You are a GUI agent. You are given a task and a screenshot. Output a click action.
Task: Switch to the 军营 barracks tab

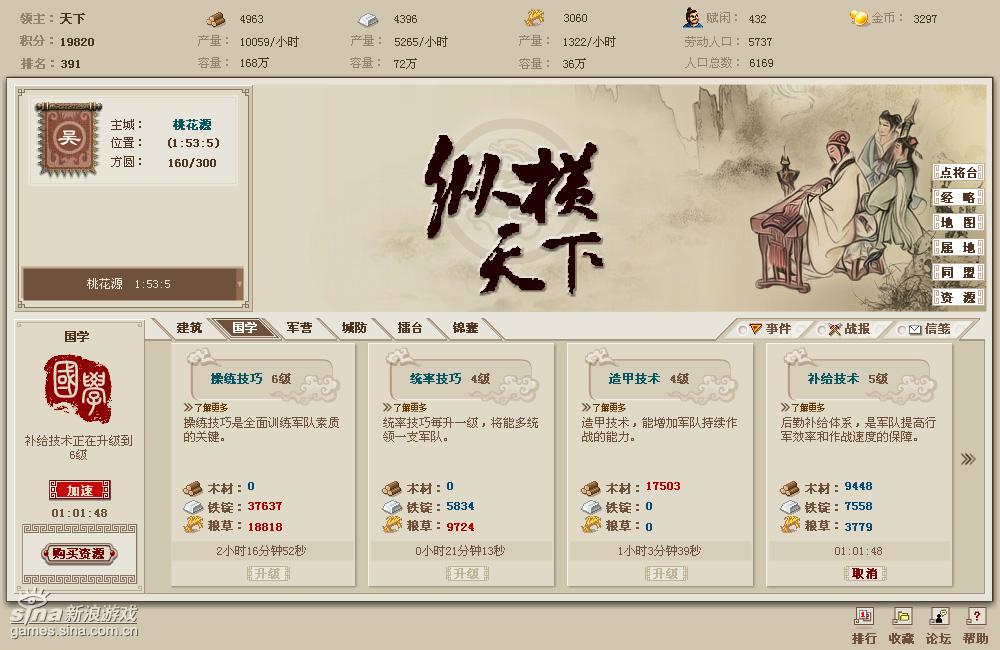[299, 328]
